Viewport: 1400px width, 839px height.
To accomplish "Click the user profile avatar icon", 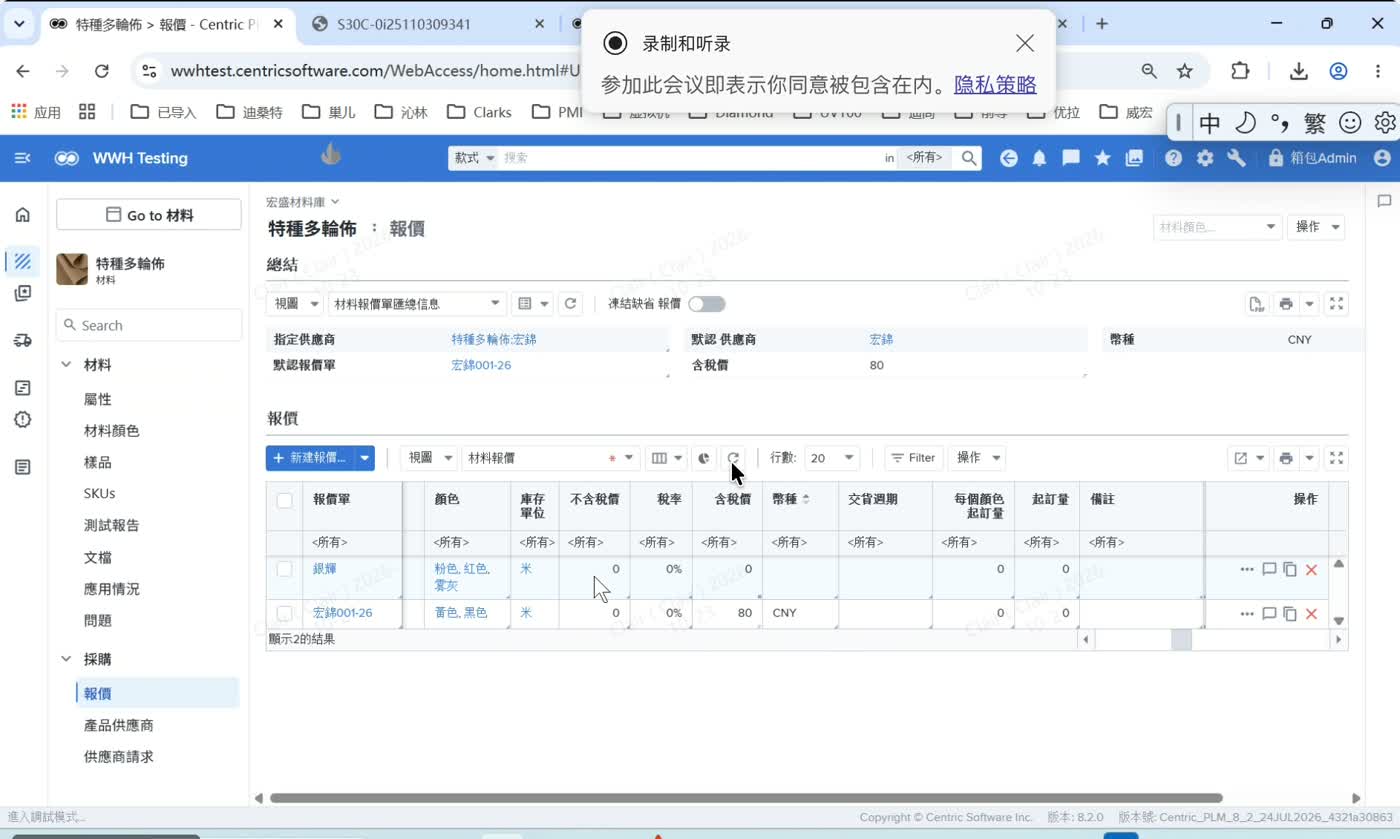I will (1382, 158).
